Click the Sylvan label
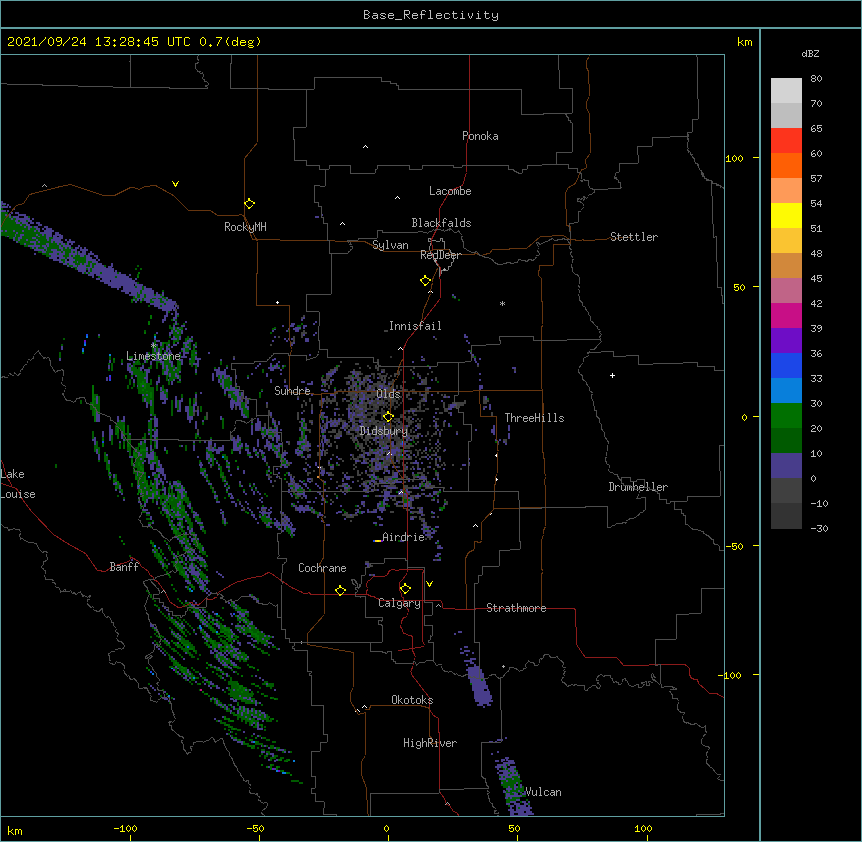Viewport: 862px width, 842px height. pos(390,245)
